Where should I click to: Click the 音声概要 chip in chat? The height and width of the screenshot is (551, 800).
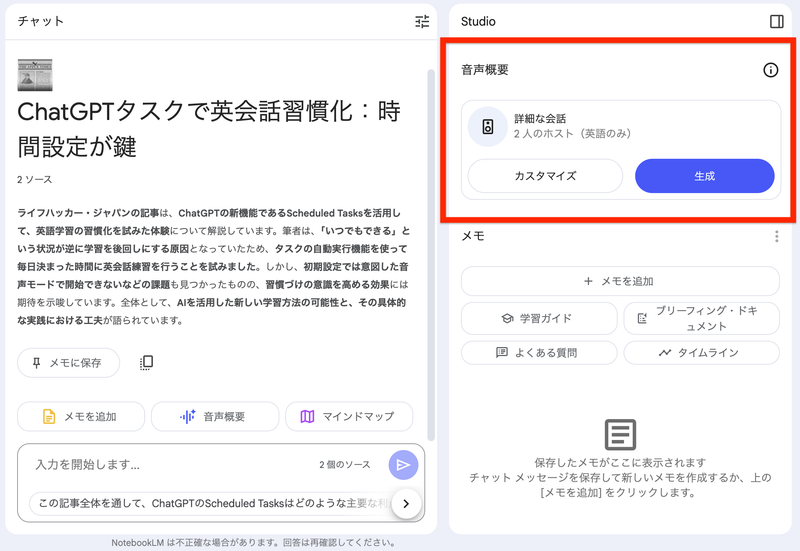point(215,416)
